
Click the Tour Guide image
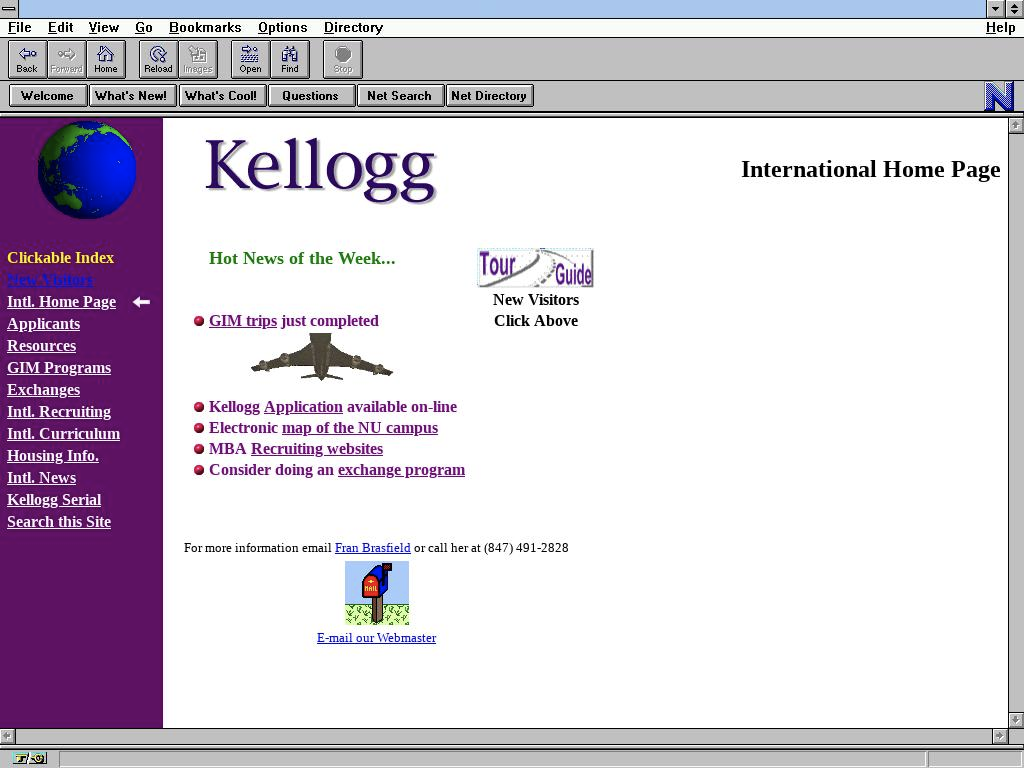(535, 268)
